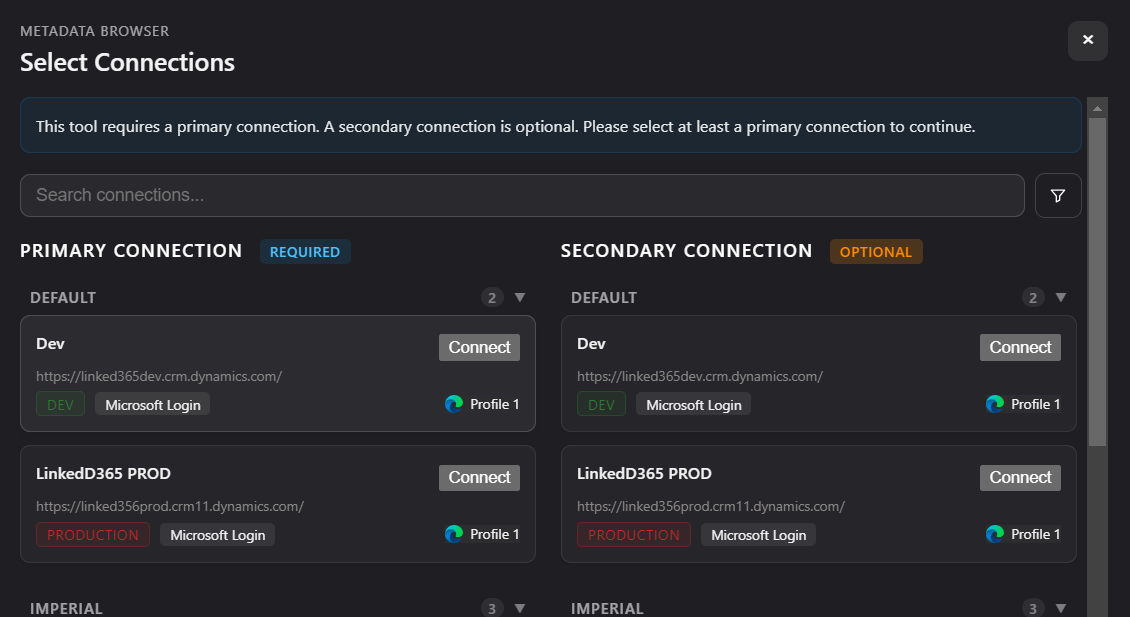The height and width of the screenshot is (617, 1130).
Task: Collapse secondary IMPERIAL group arrow
Action: click(x=1060, y=608)
